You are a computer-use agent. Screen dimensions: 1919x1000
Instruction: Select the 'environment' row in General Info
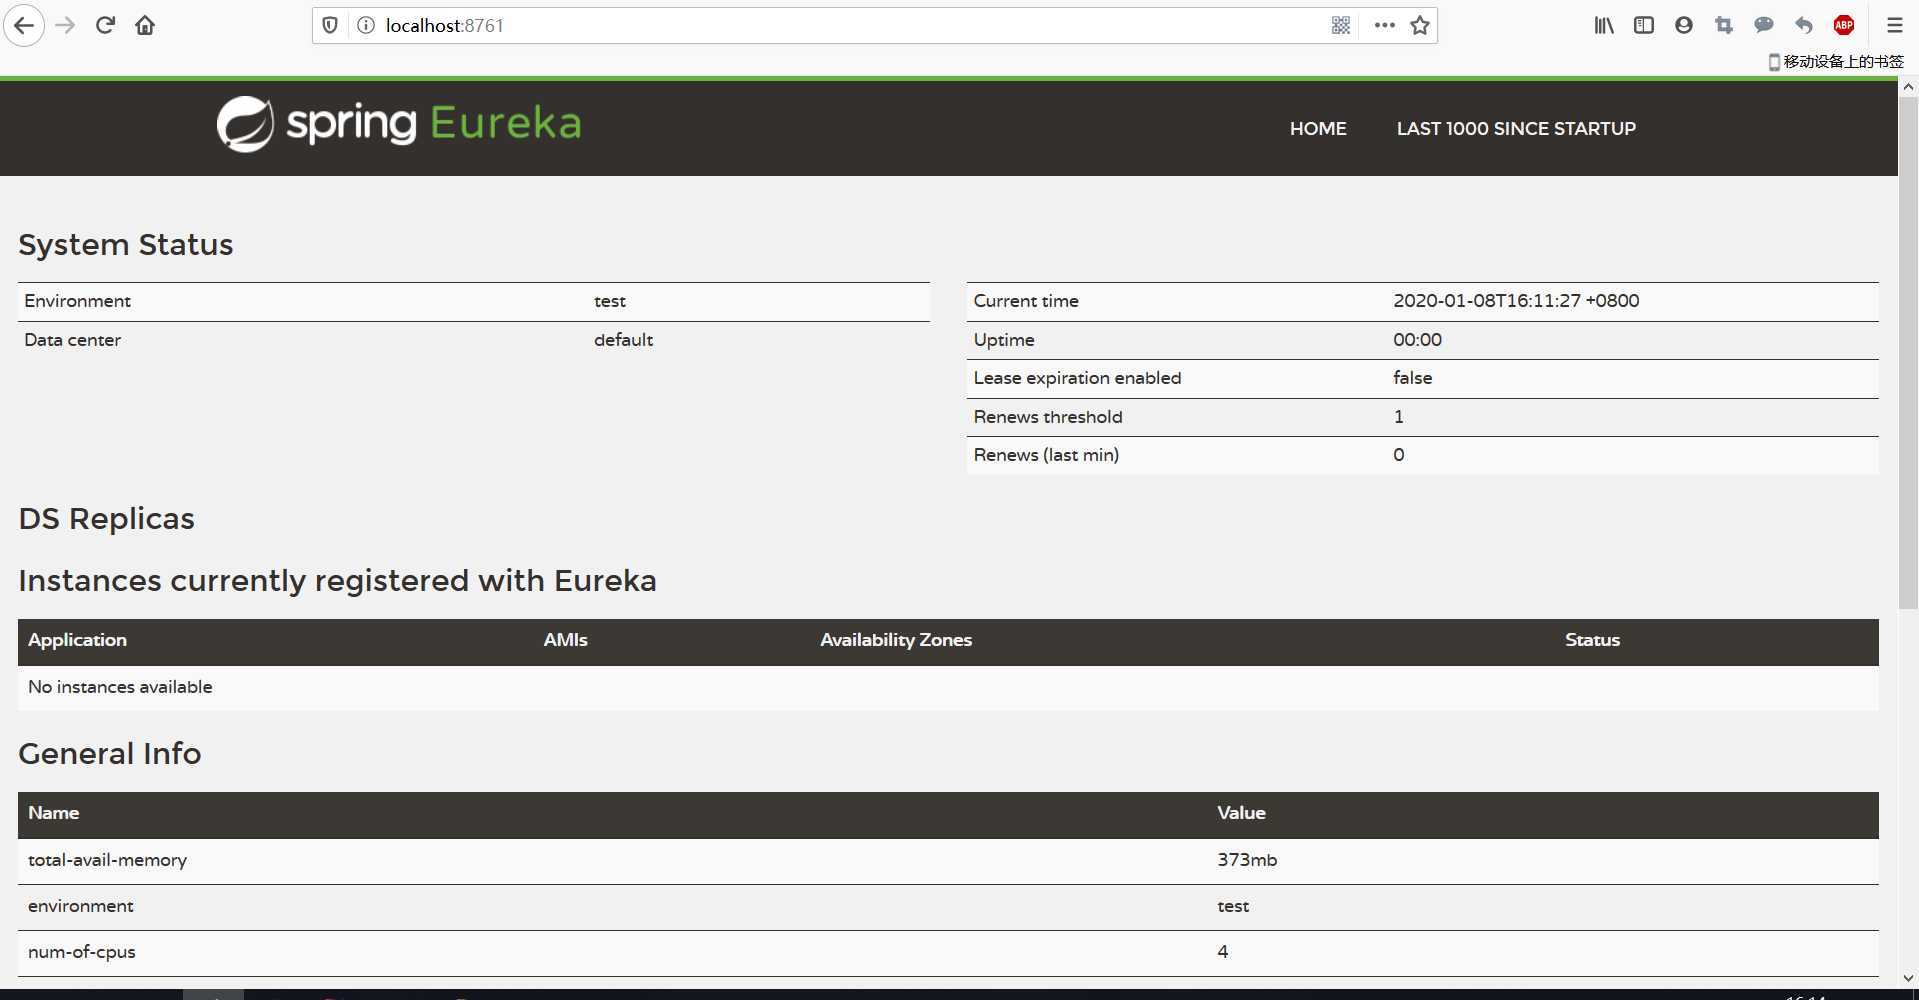[948, 907]
